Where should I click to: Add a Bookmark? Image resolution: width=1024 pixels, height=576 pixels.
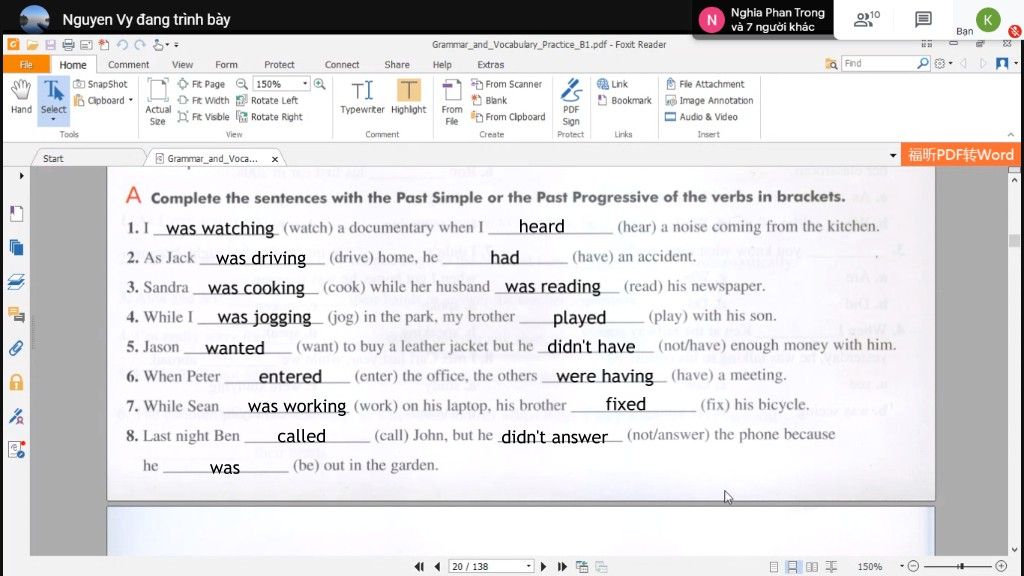pos(624,101)
